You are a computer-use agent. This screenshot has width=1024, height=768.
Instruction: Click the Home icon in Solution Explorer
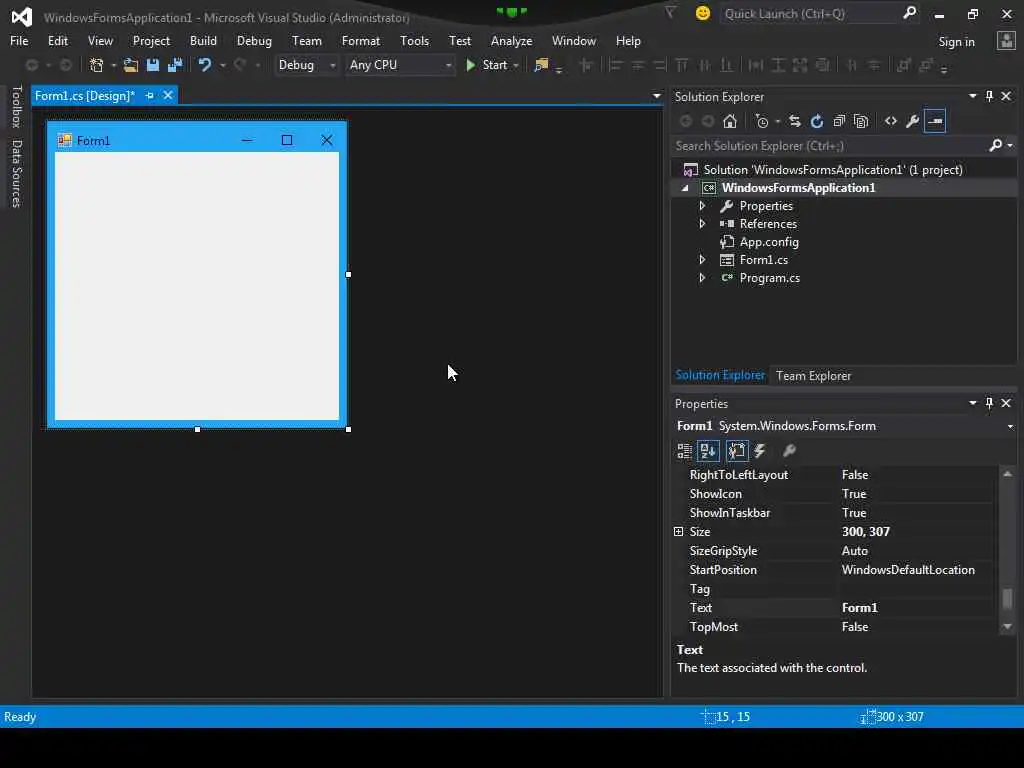(x=730, y=121)
